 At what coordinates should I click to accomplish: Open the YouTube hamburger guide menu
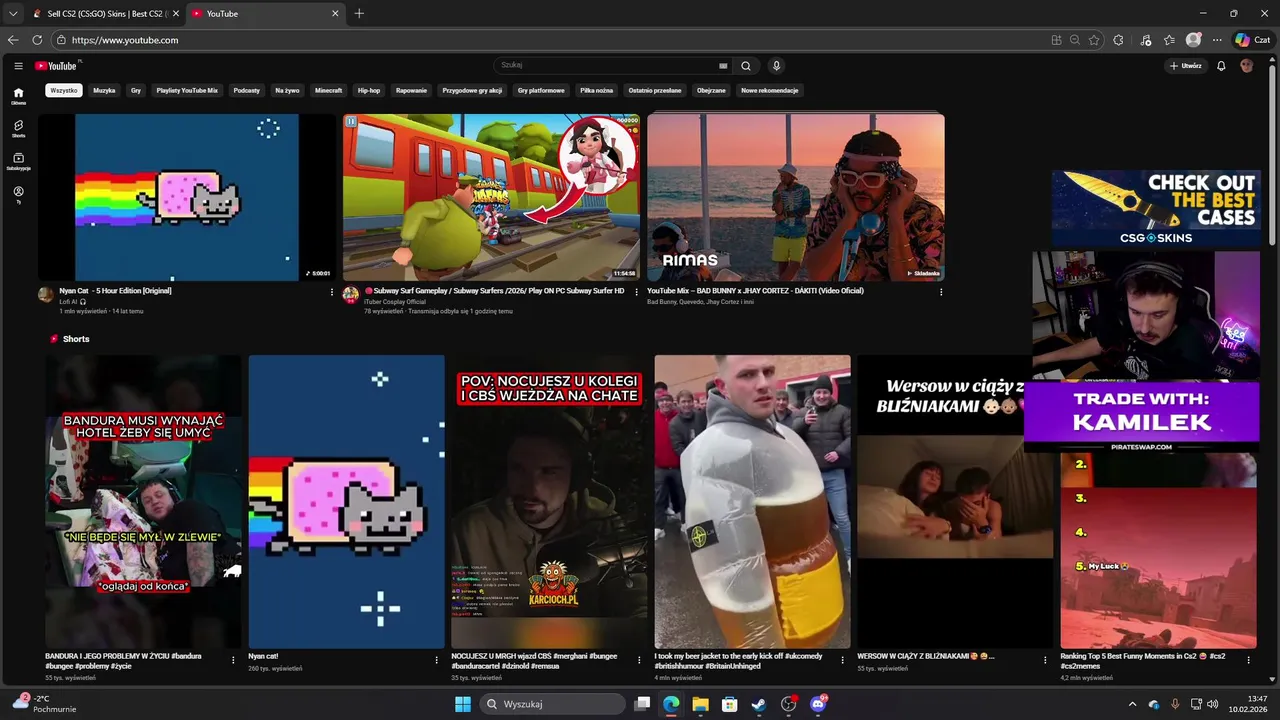click(18, 66)
